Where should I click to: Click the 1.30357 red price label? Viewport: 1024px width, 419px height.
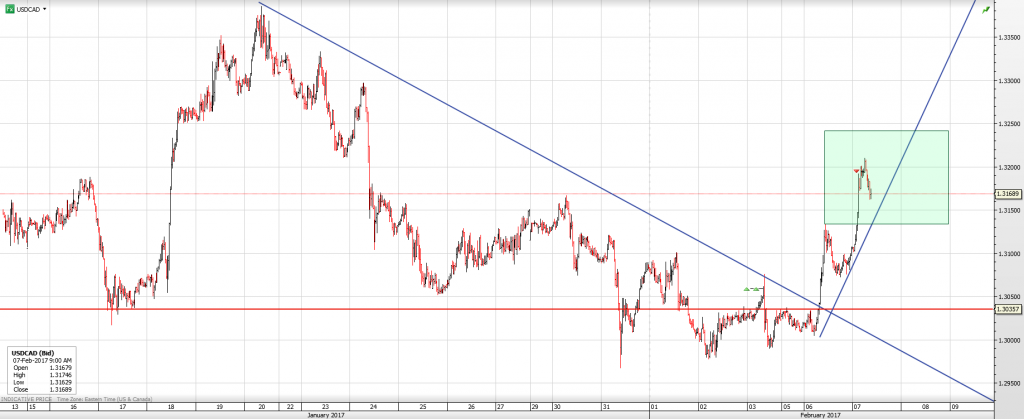(x=1007, y=309)
